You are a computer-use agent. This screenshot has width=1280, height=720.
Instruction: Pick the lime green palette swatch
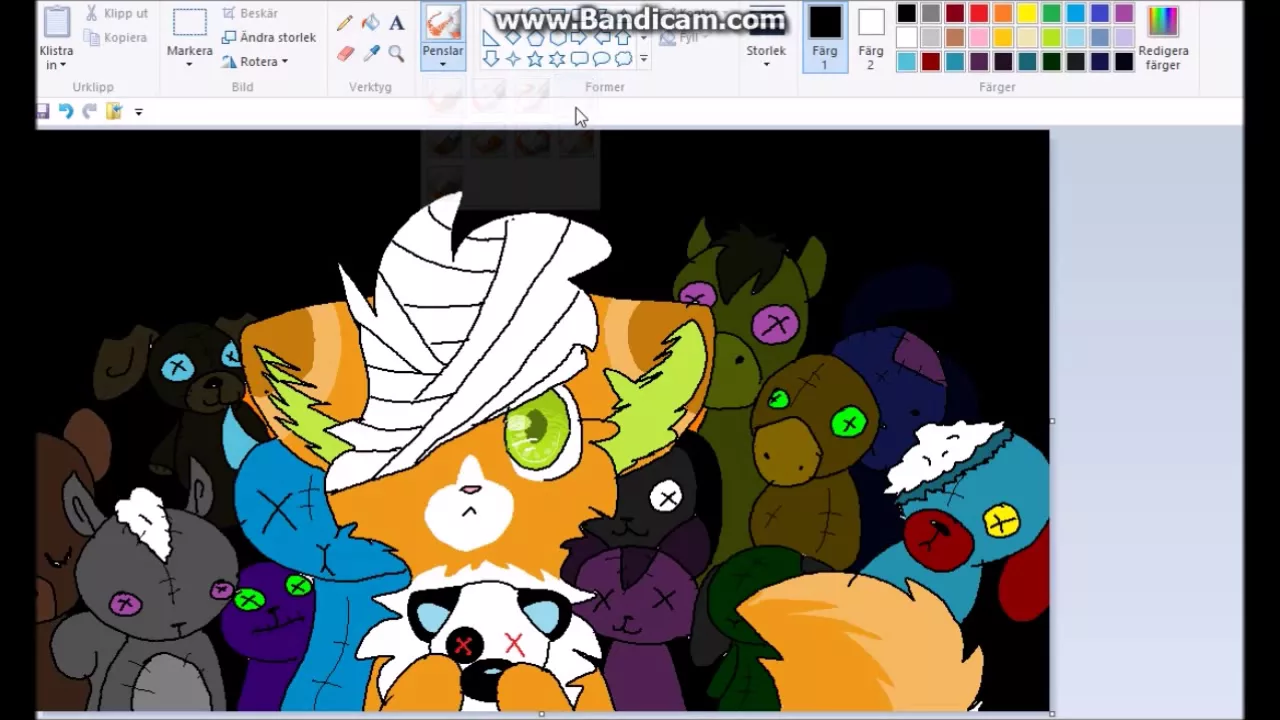[x=1052, y=37]
